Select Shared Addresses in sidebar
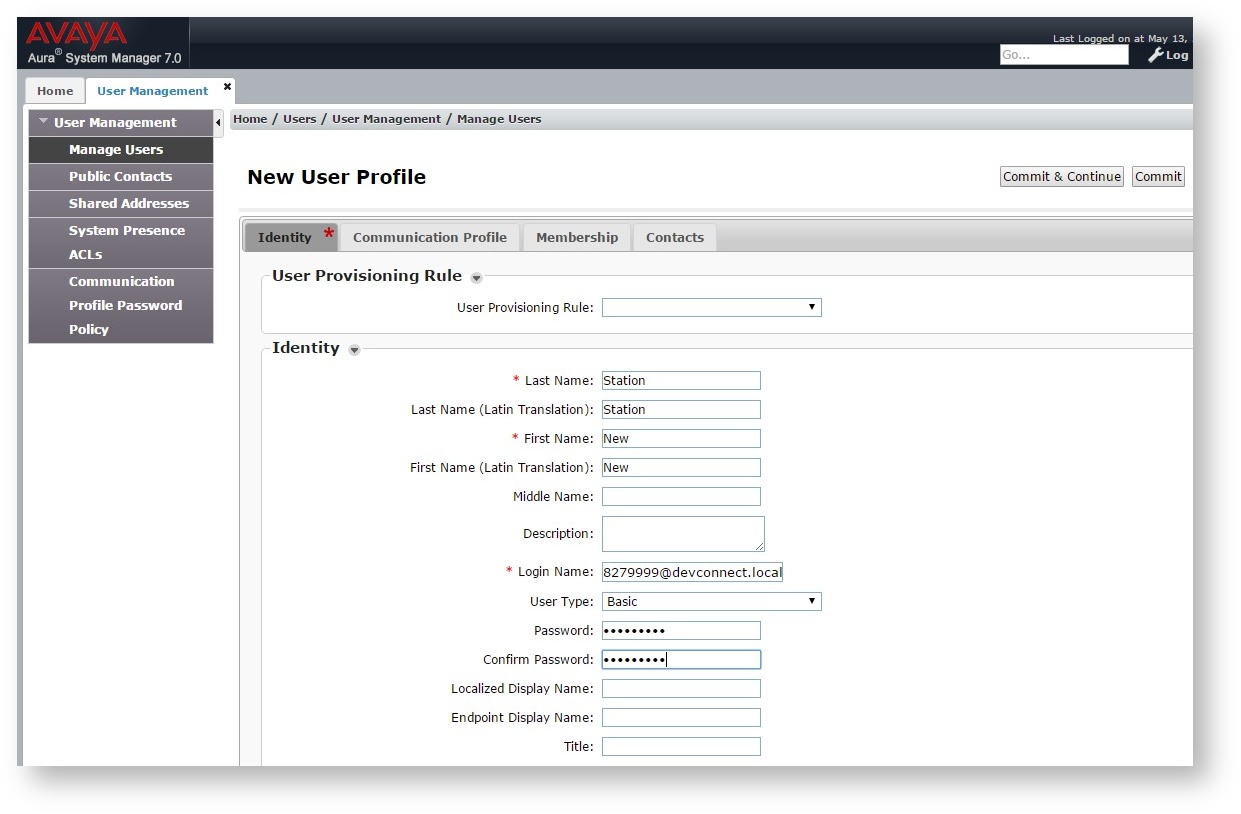 pyautogui.click(x=128, y=204)
